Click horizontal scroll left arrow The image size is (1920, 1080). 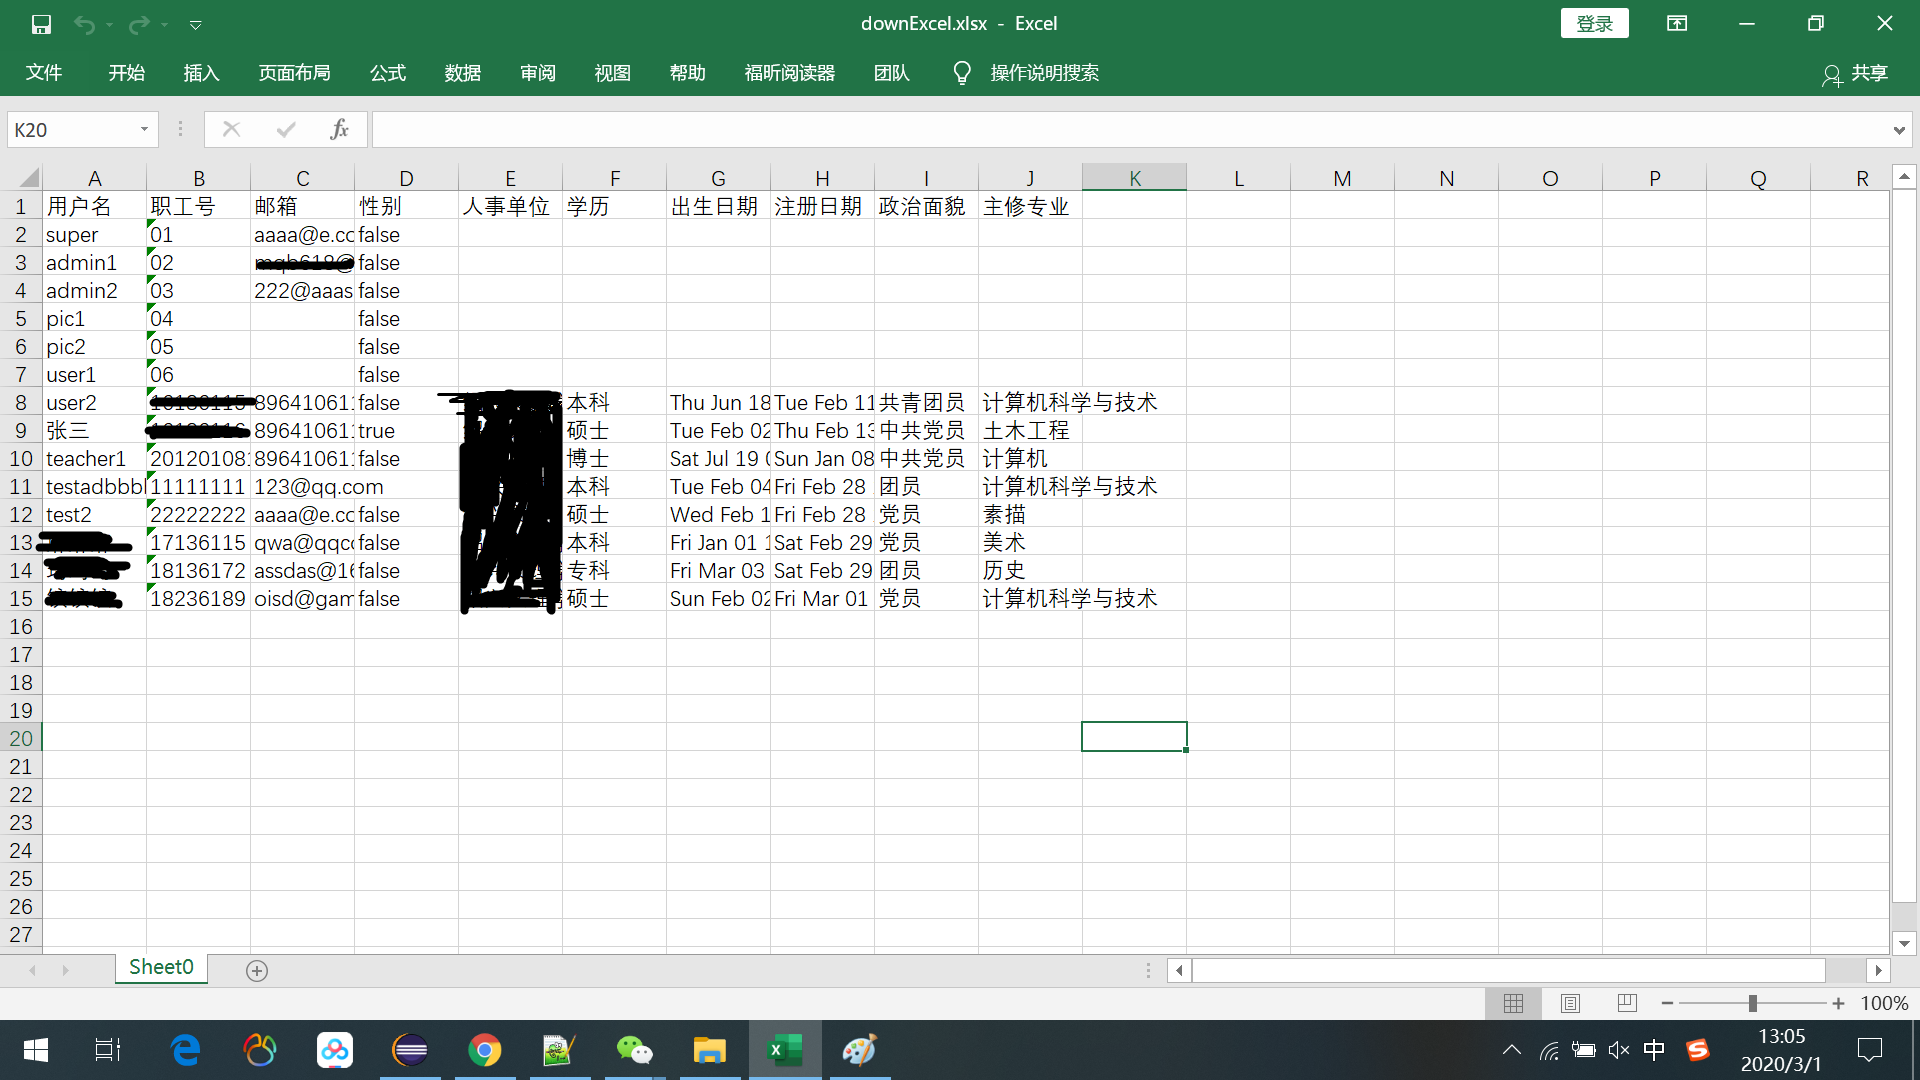tap(1180, 970)
